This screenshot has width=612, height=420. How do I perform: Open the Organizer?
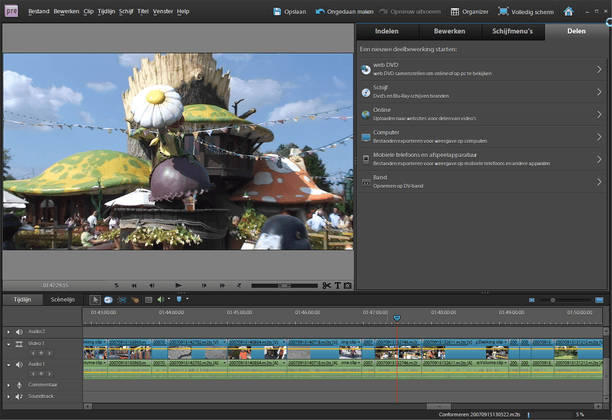pyautogui.click(x=469, y=12)
